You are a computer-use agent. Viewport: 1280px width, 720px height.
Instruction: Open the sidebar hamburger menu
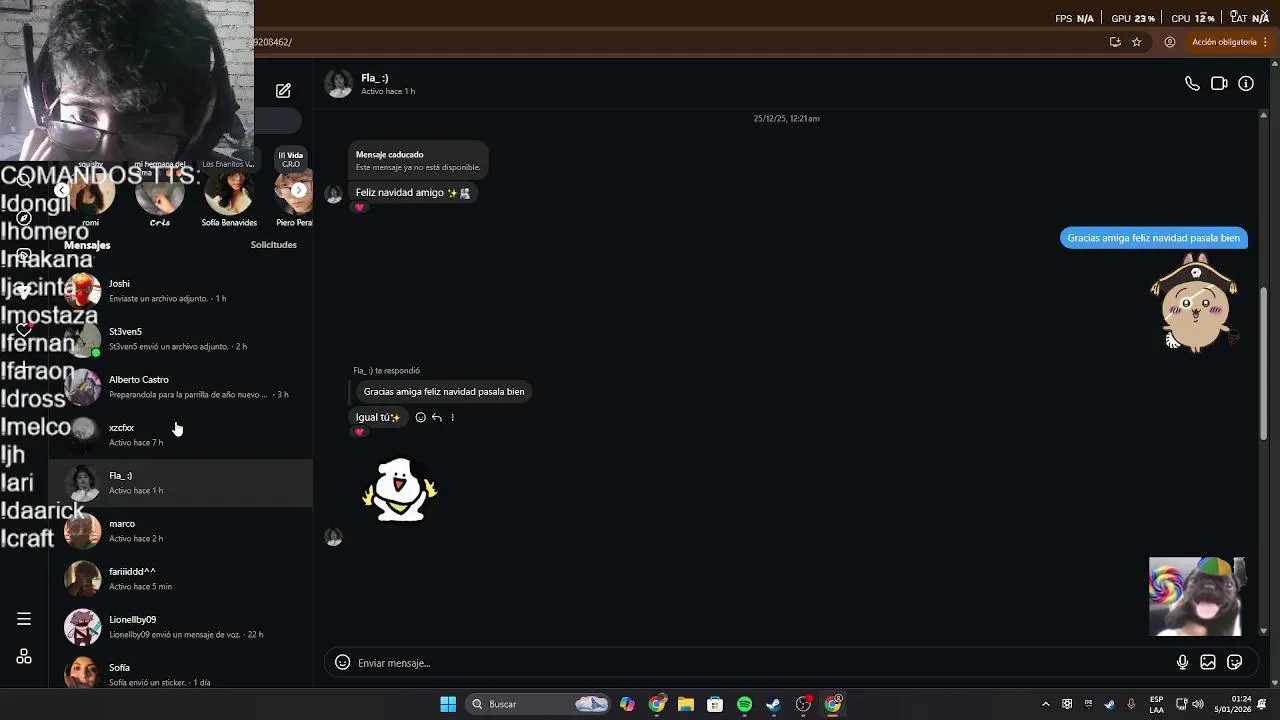(x=24, y=619)
